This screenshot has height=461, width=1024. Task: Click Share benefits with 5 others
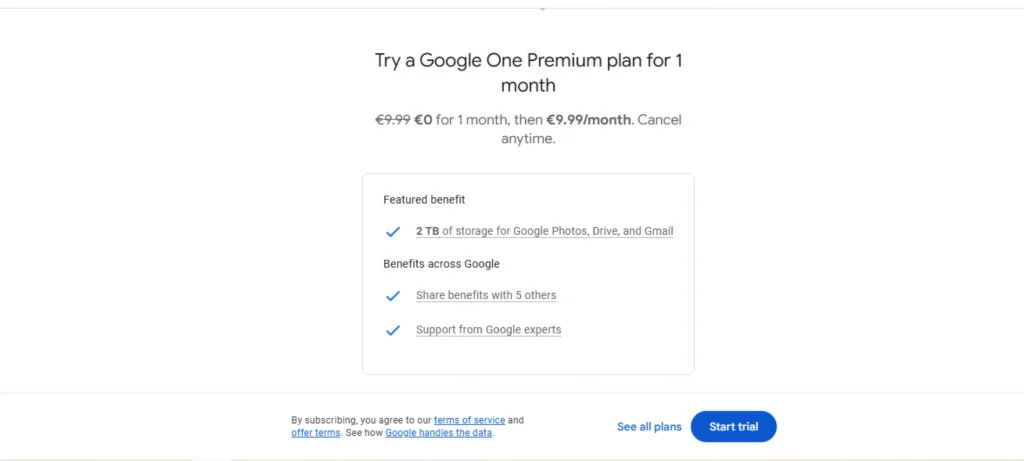[486, 295]
